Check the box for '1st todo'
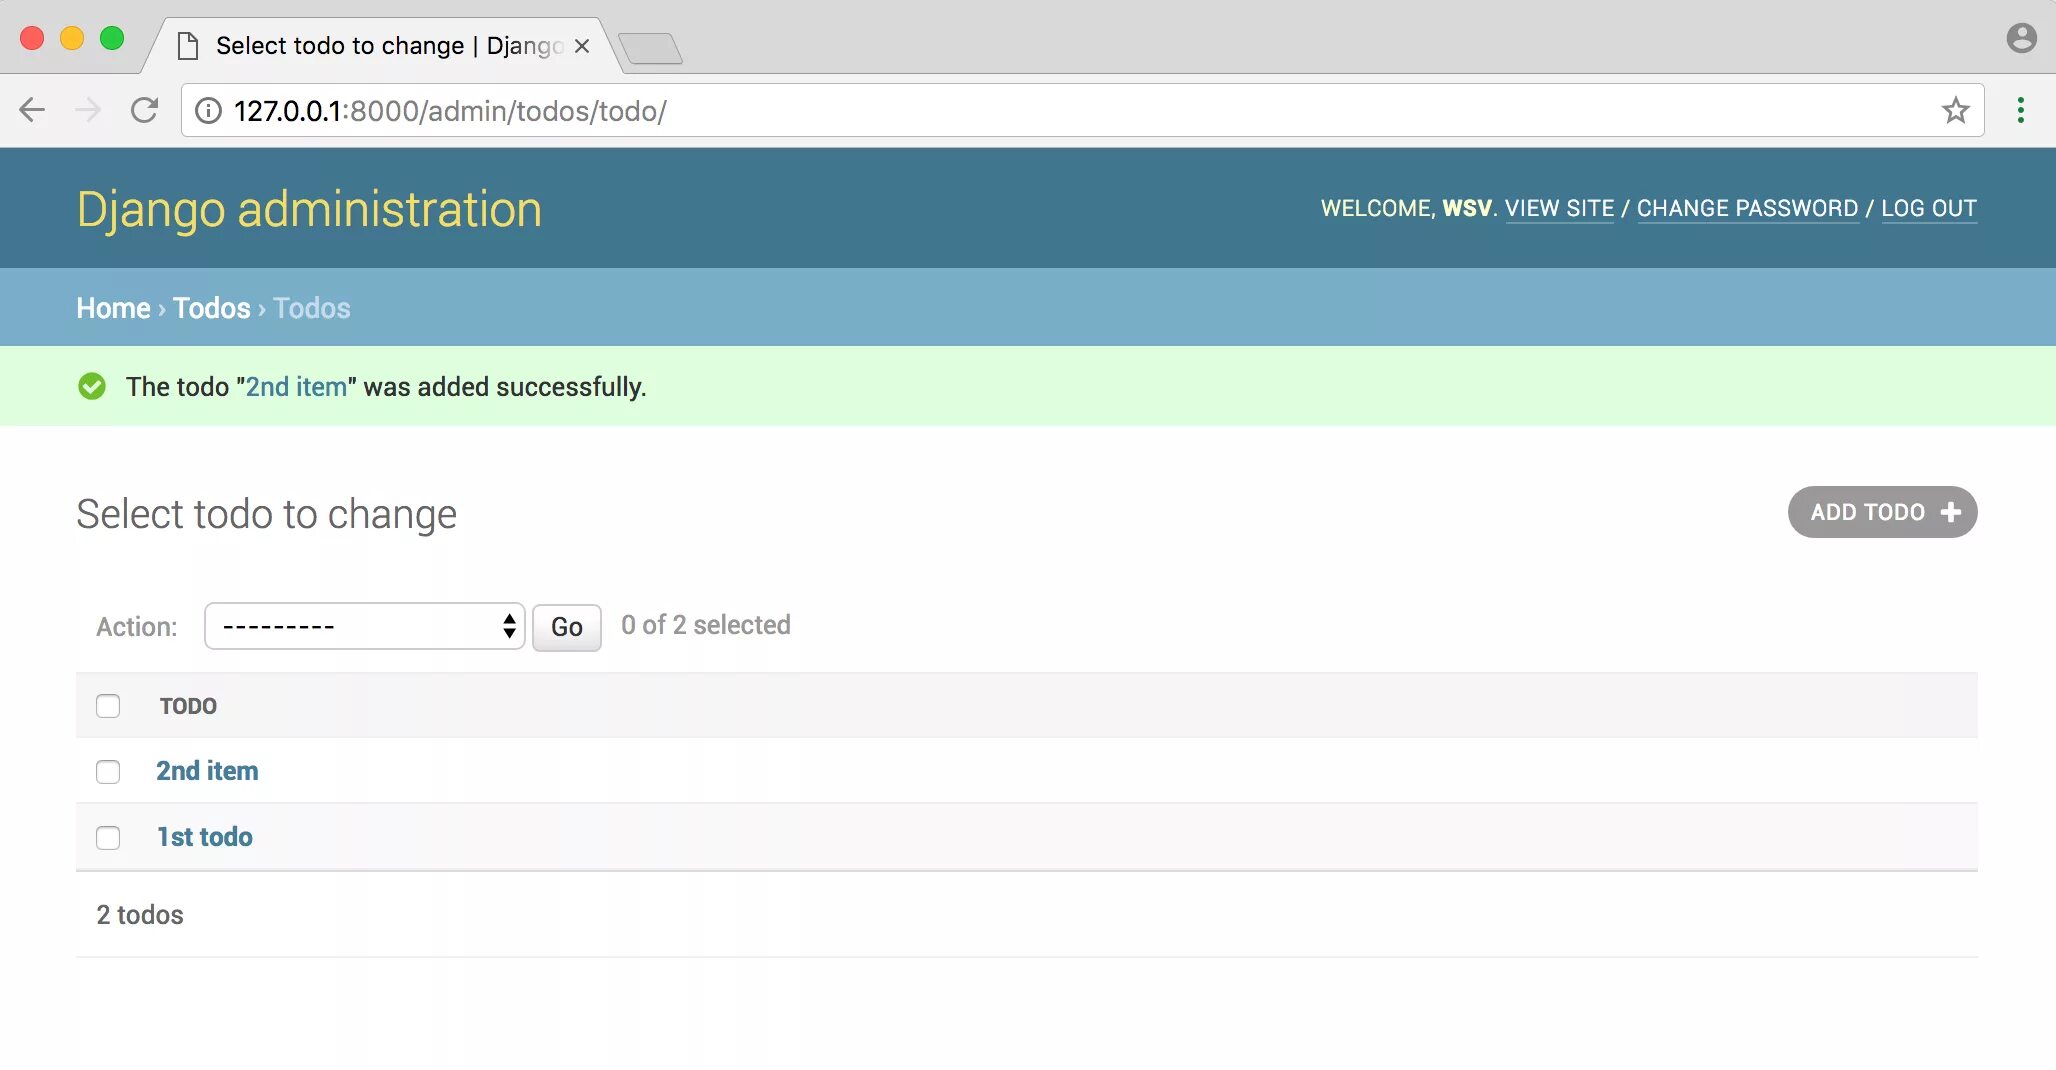Viewport: 2056px width, 1070px height. tap(108, 838)
